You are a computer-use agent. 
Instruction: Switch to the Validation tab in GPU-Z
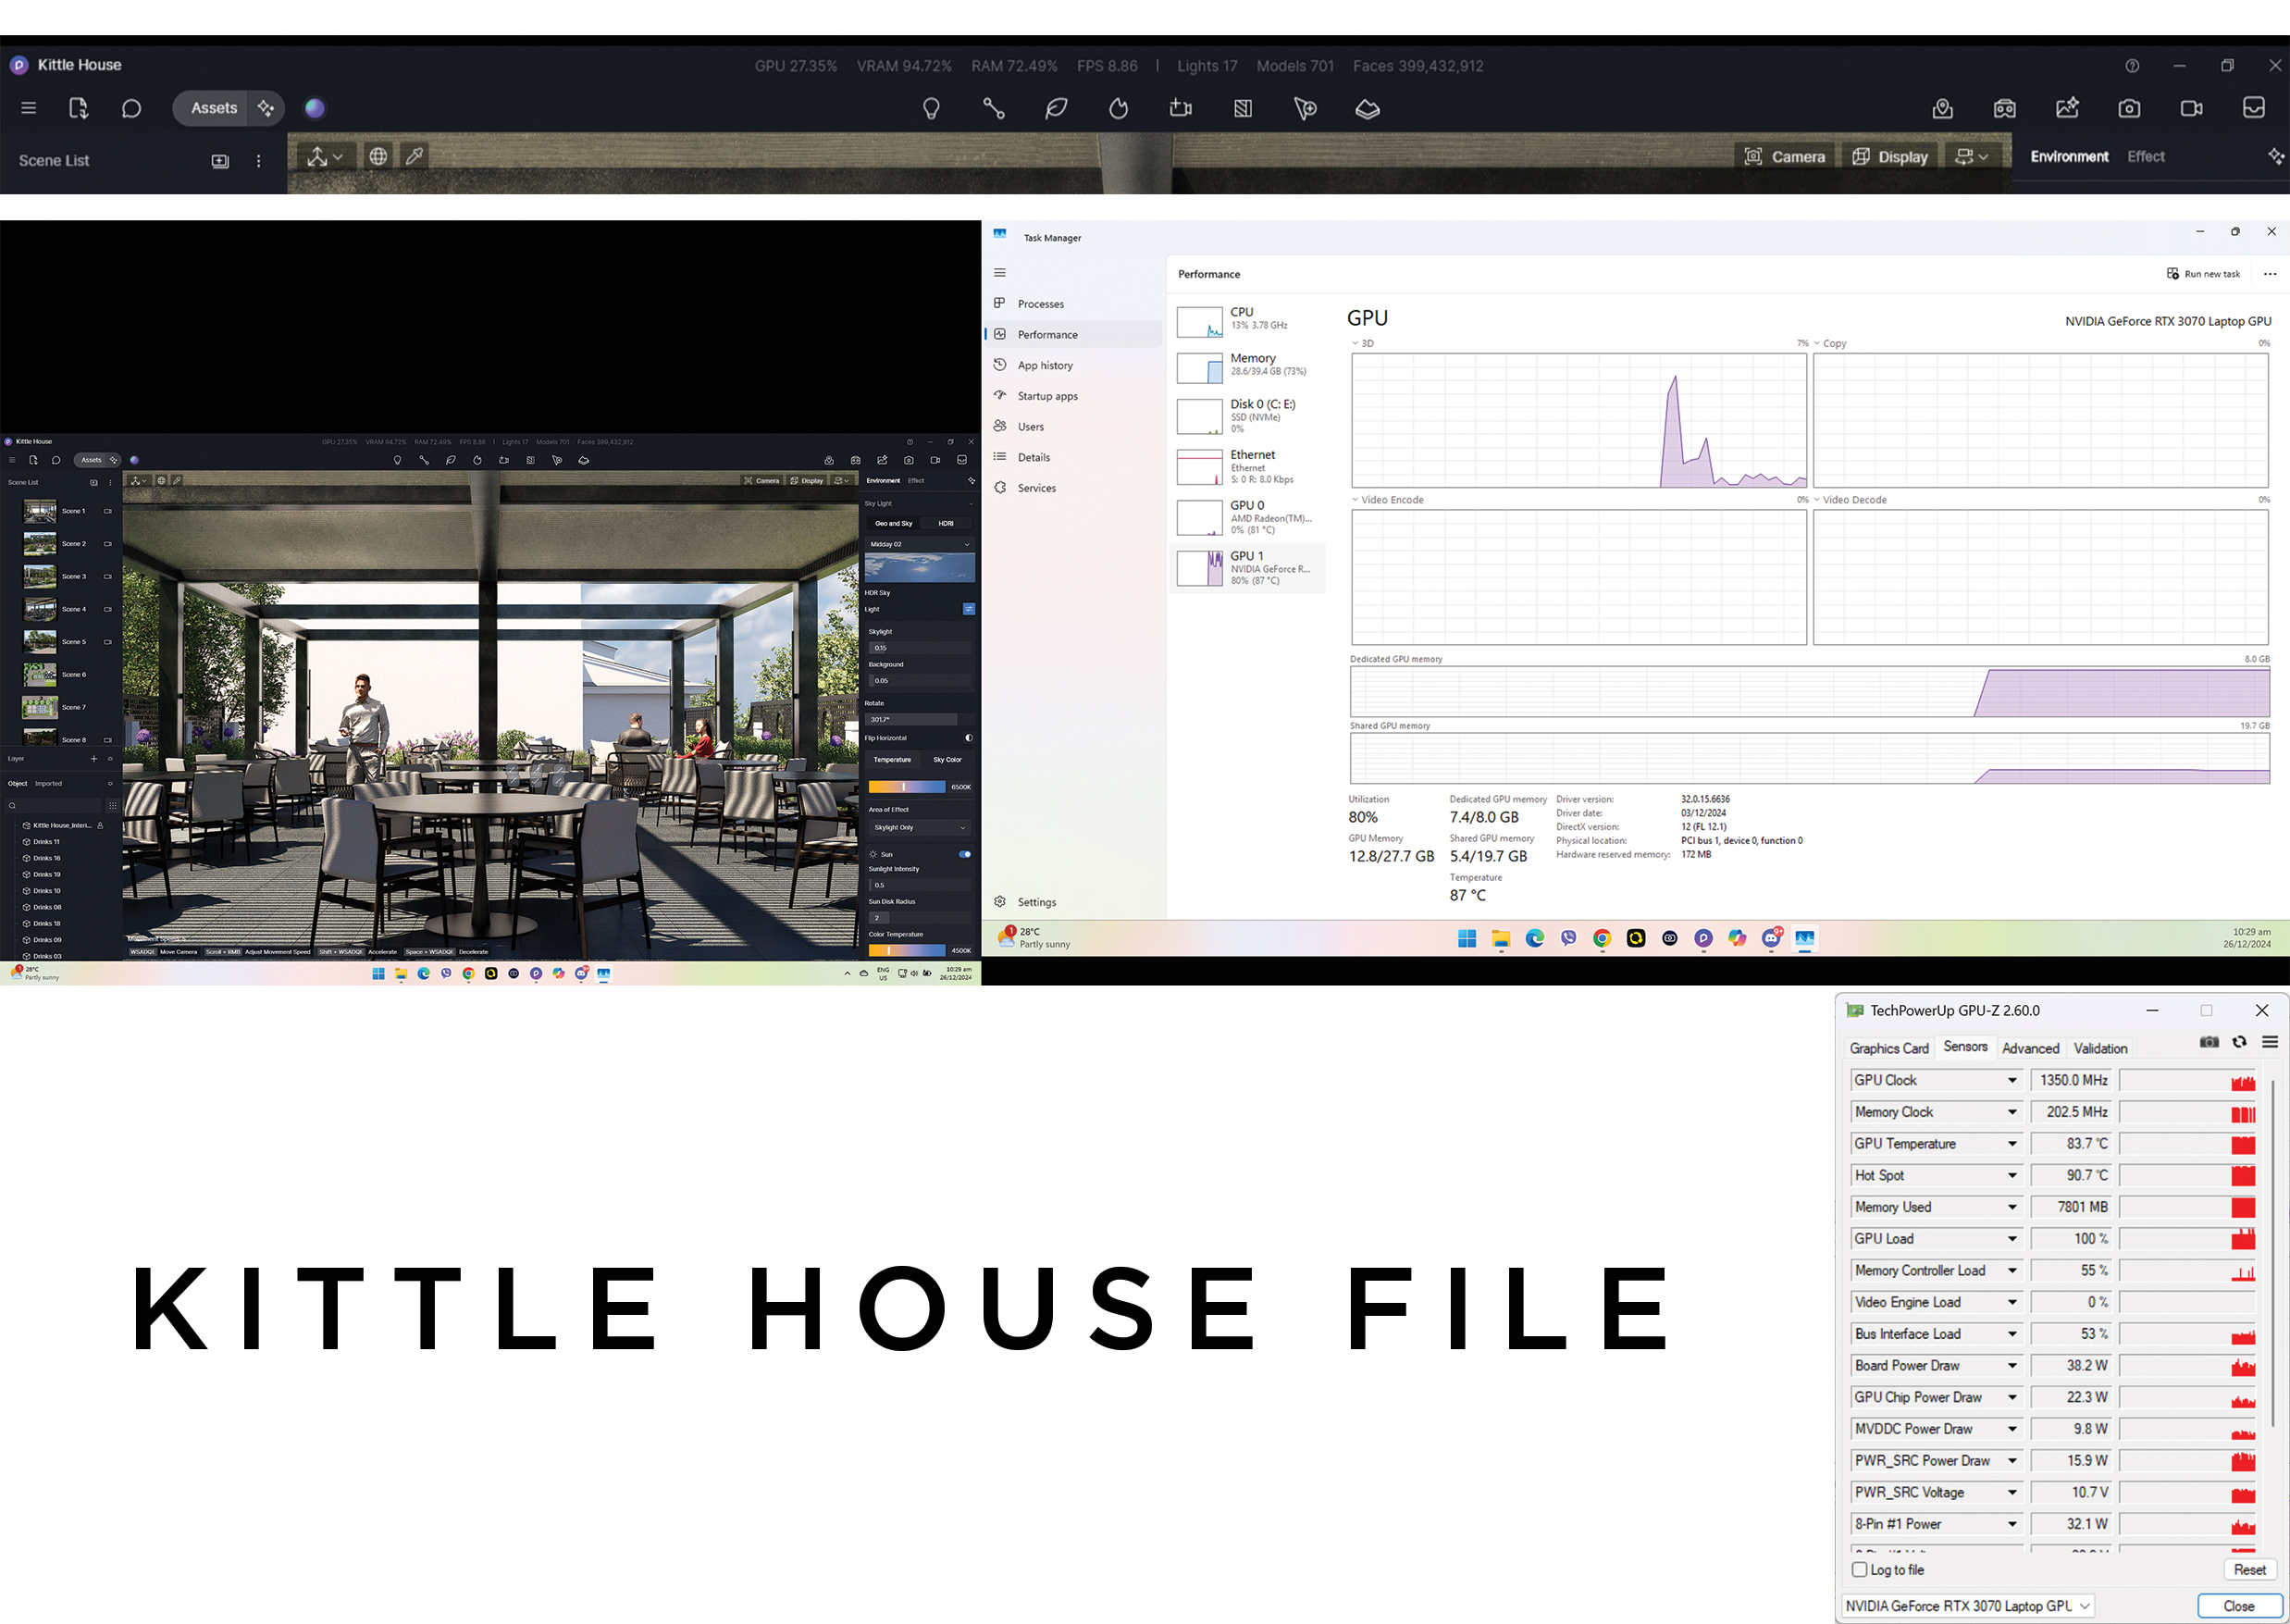(2100, 1049)
